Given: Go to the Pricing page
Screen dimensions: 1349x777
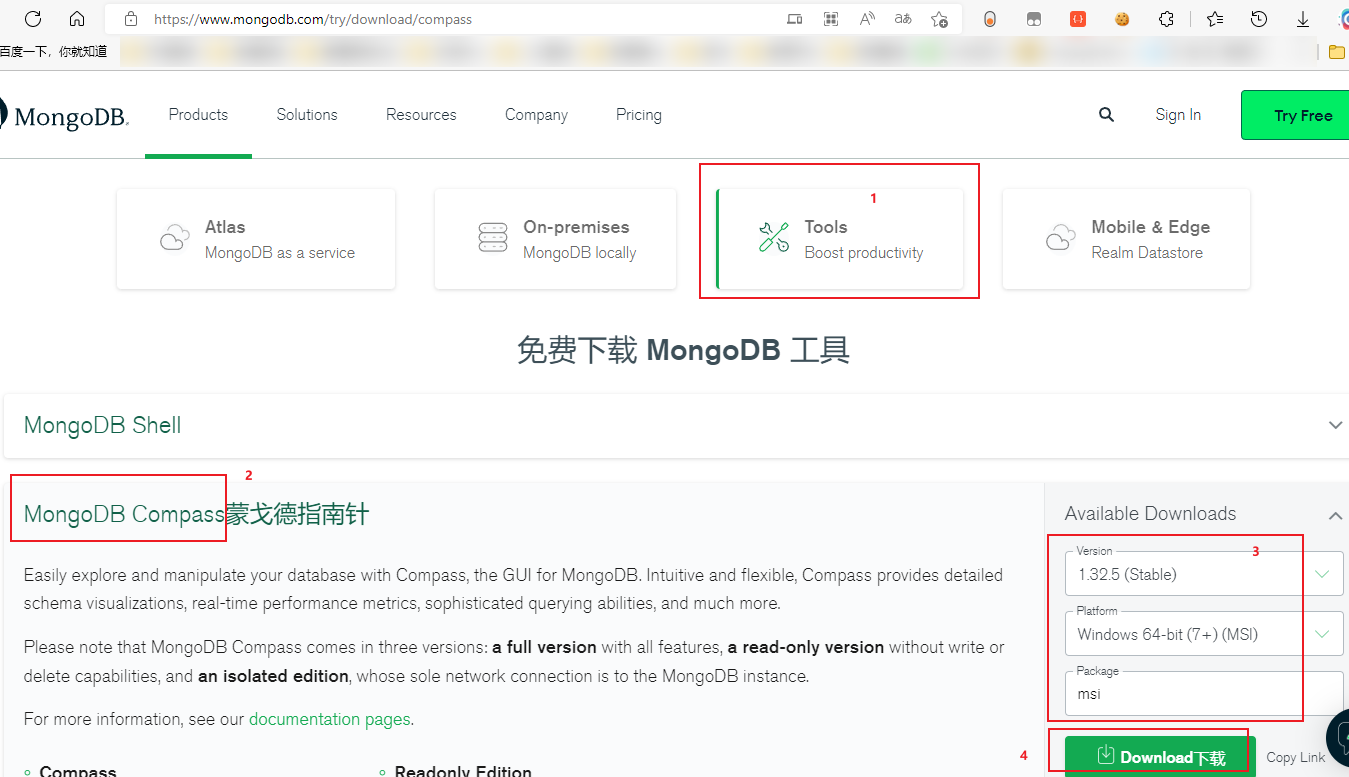Looking at the screenshot, I should 639,115.
